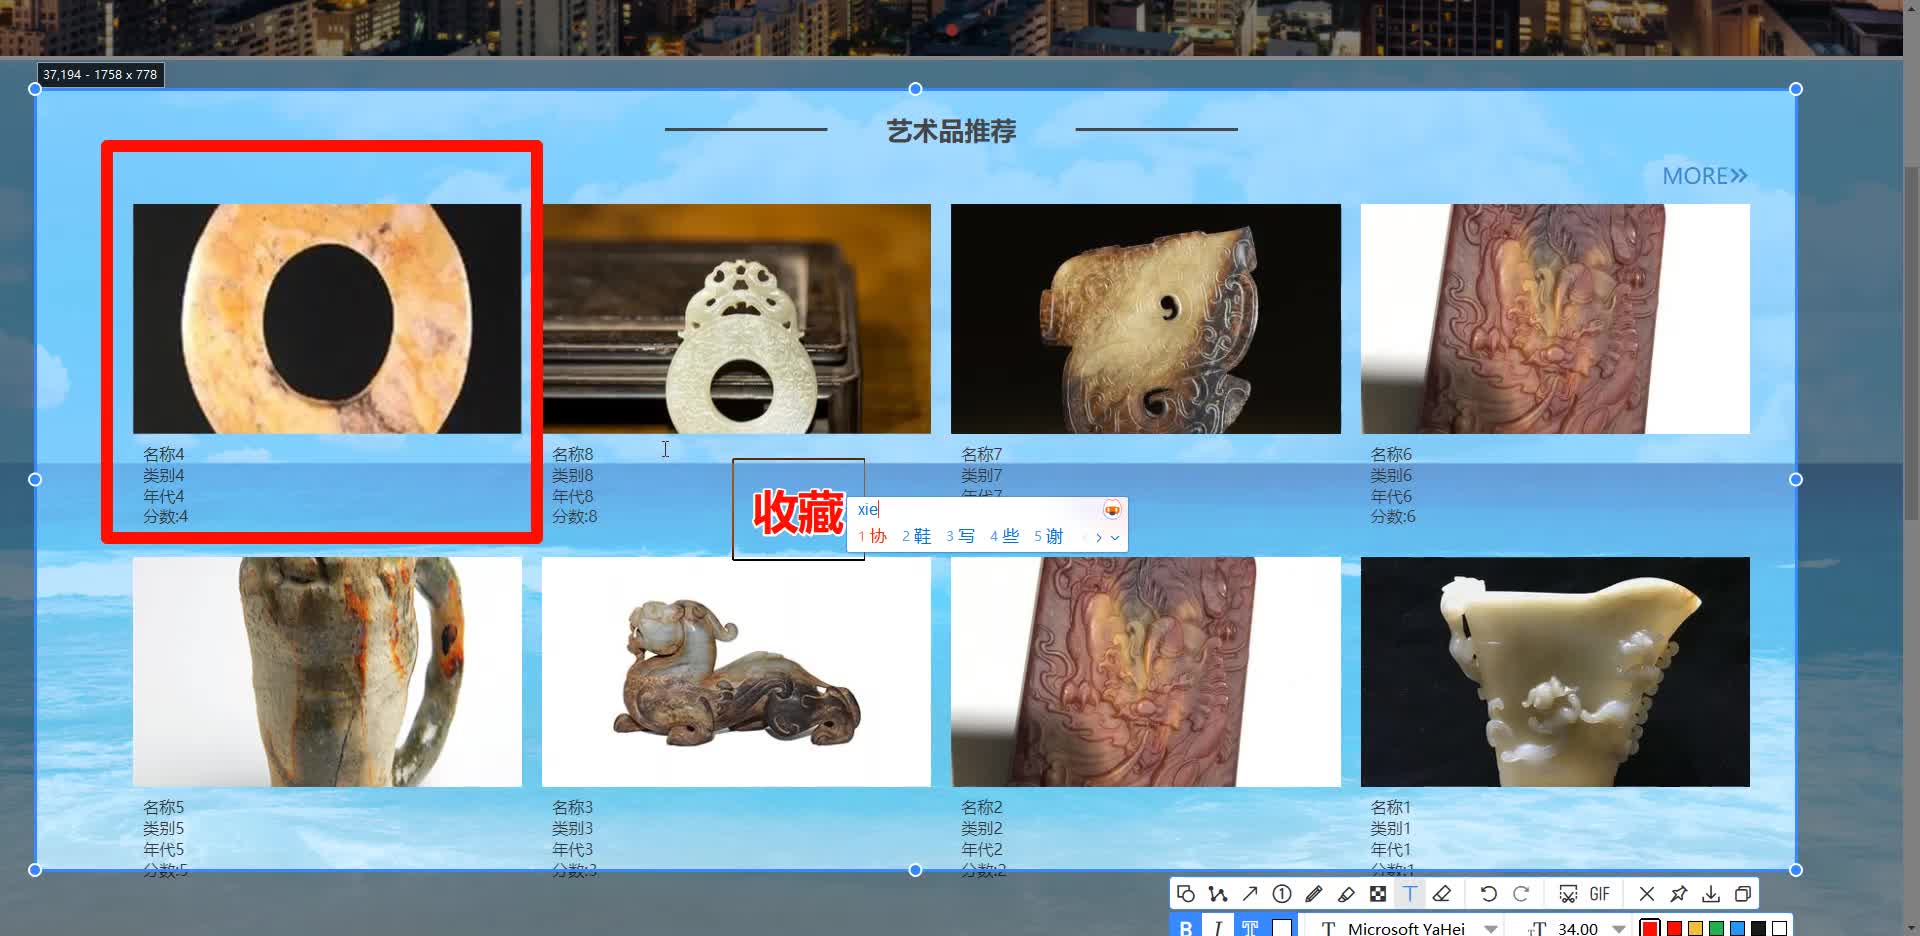This screenshot has height=936, width=1920.
Task: Cancel the screenshot with X
Action: [x=1647, y=894]
